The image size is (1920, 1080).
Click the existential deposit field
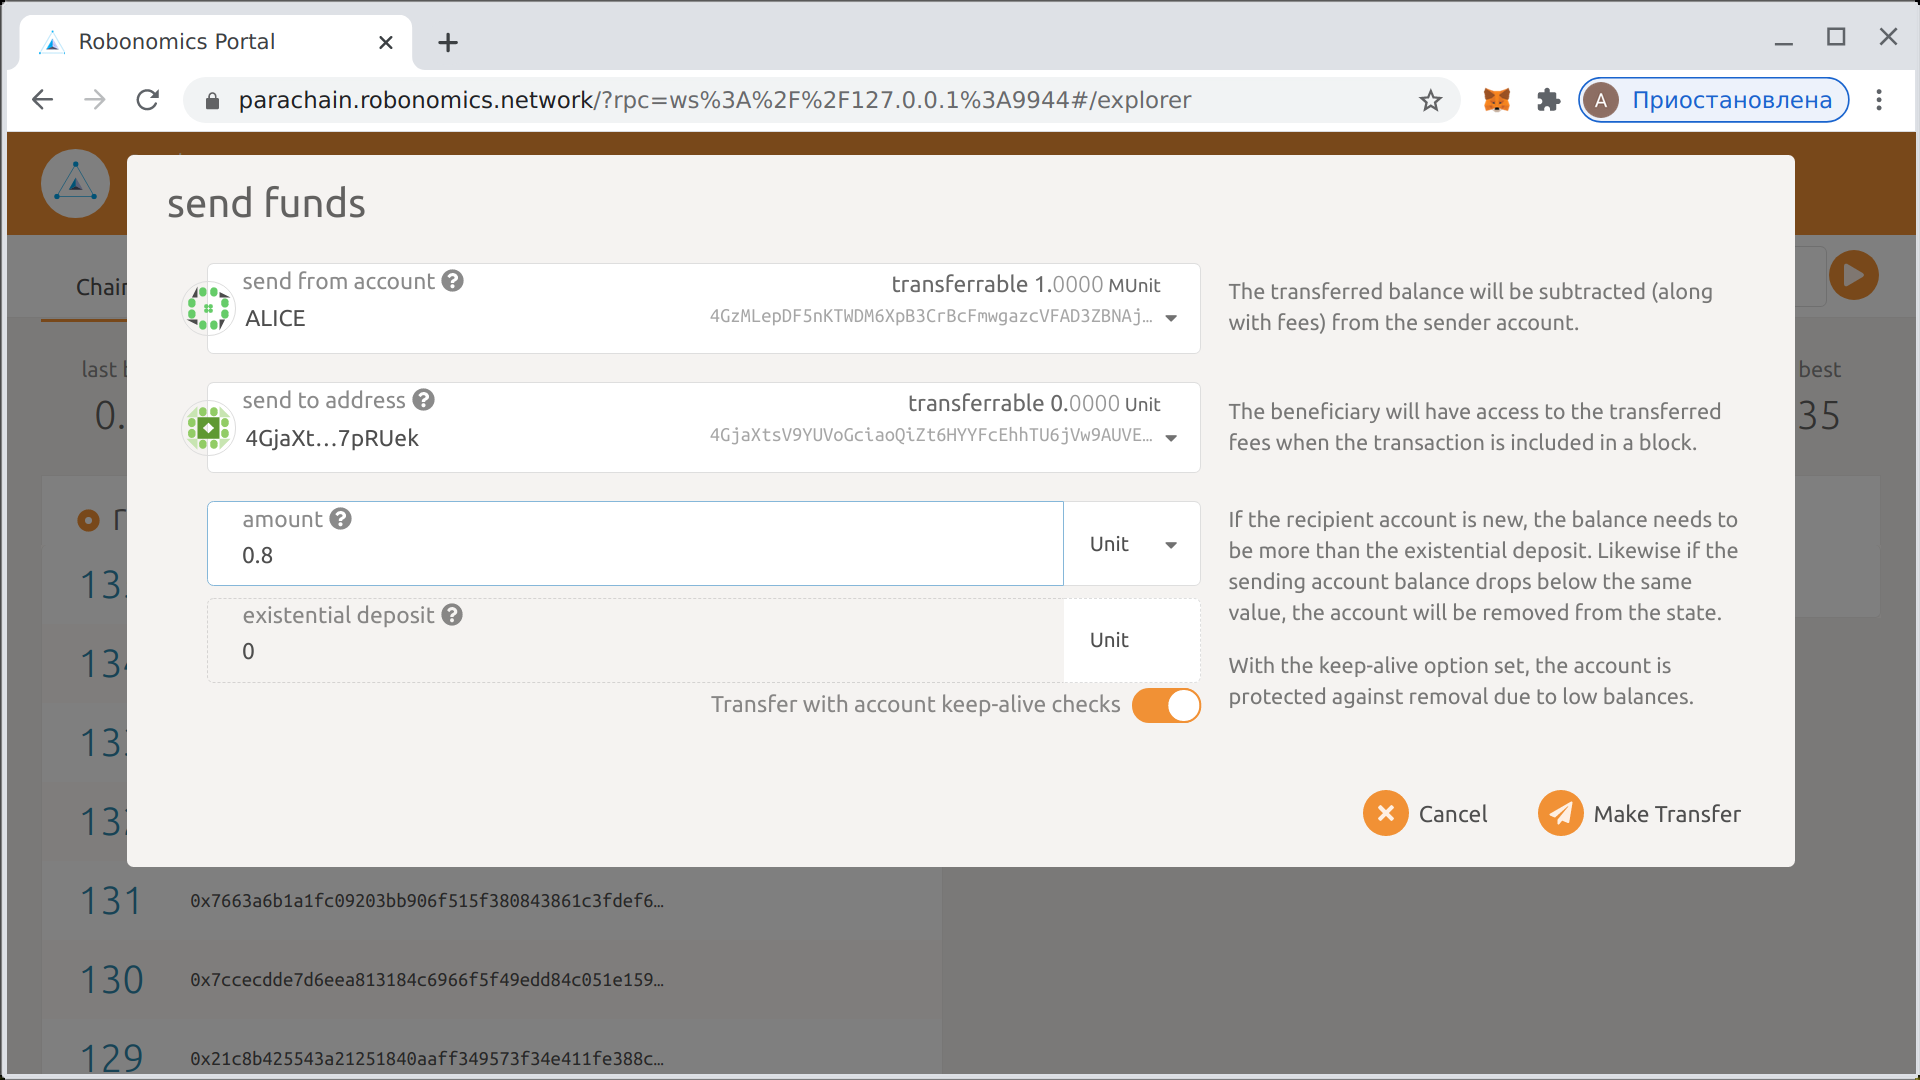(635, 640)
